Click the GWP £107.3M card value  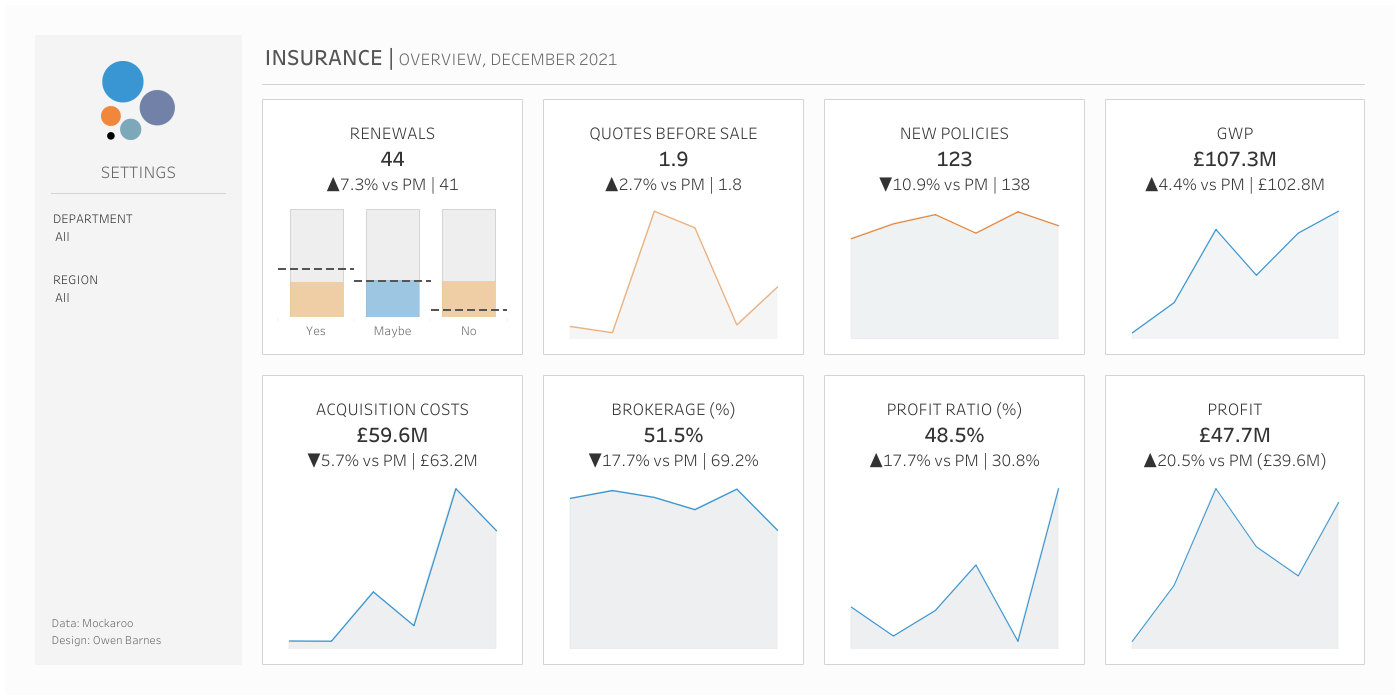1235,159
